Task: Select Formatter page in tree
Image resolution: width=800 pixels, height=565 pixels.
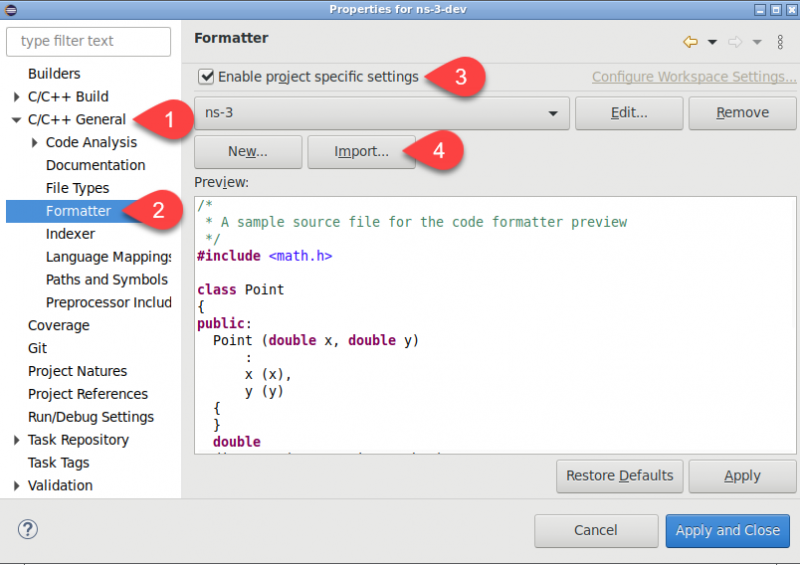Action: point(79,211)
